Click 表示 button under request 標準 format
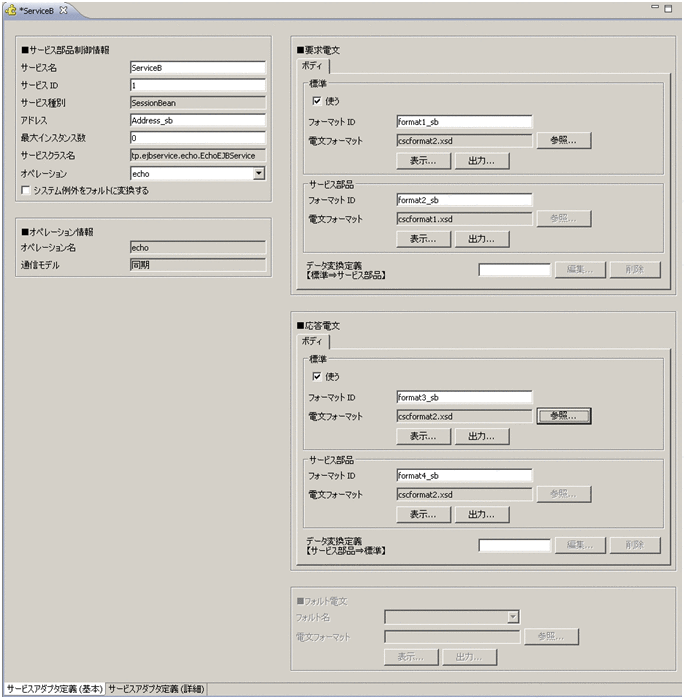Viewport: 685px width, 700px height. click(x=423, y=161)
